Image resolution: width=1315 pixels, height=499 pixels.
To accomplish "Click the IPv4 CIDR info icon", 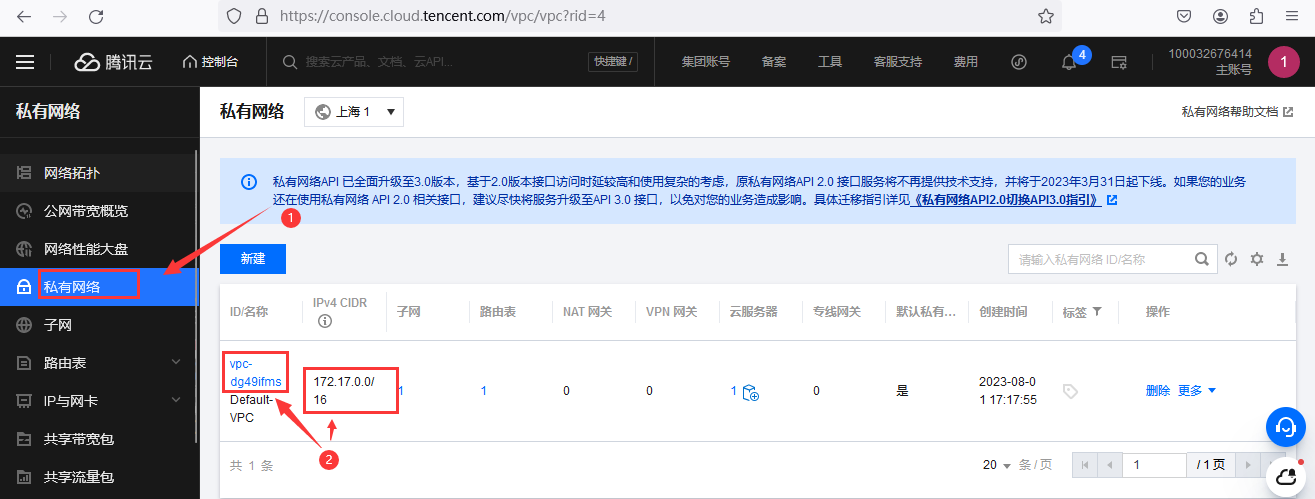I will click(x=324, y=322).
